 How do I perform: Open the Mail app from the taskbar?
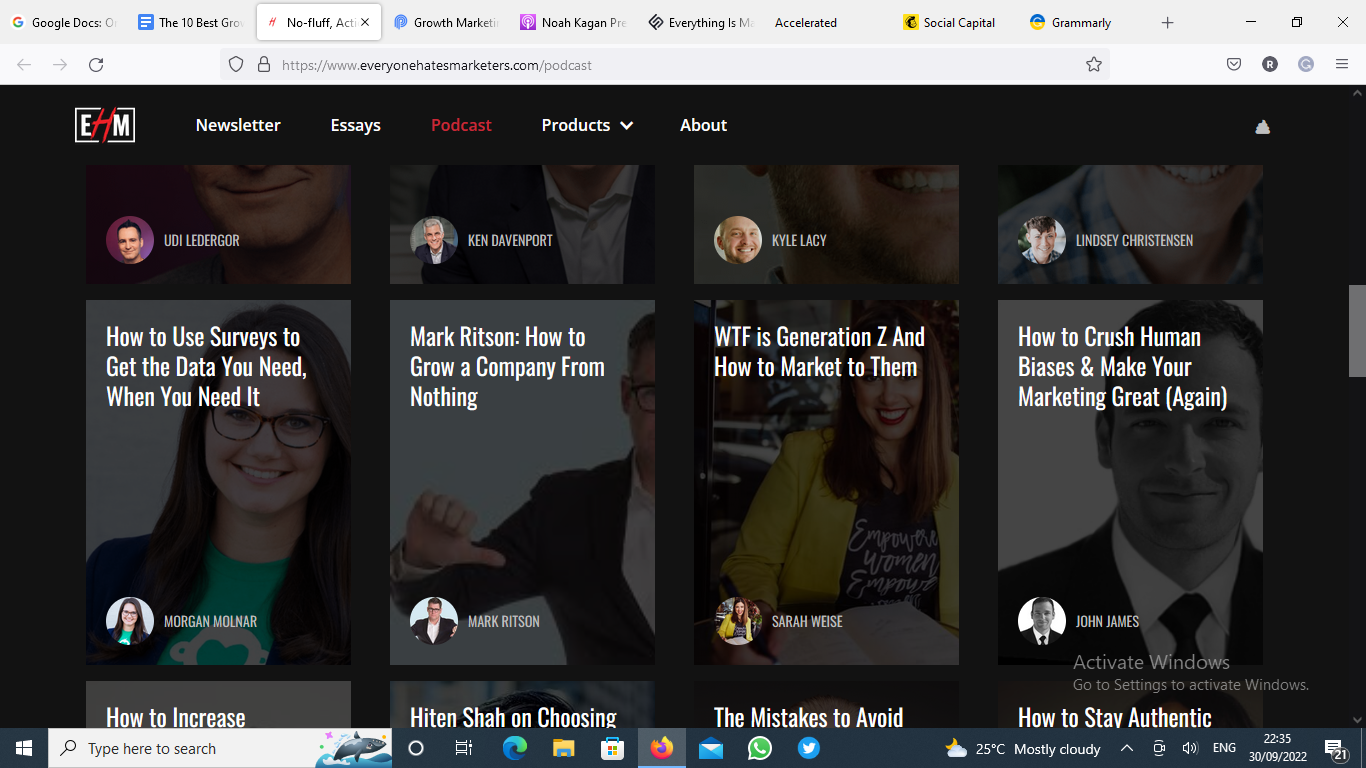point(711,748)
